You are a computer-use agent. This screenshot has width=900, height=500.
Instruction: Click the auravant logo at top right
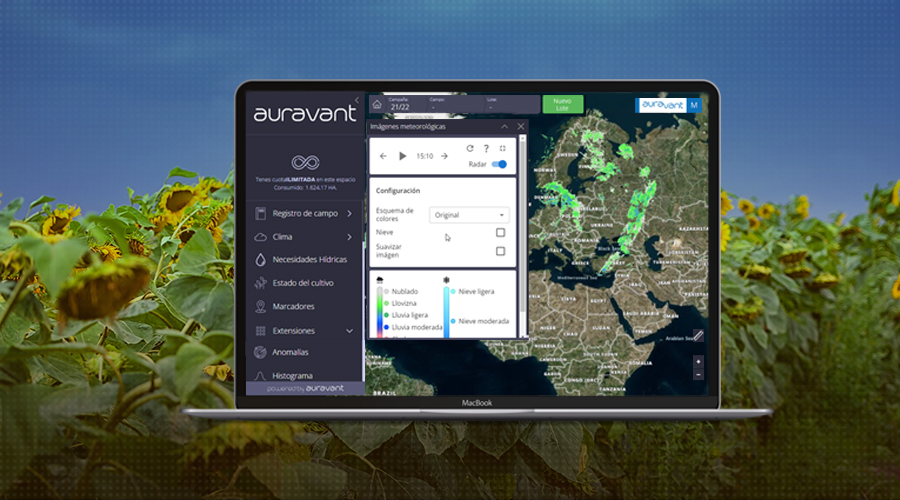point(662,105)
